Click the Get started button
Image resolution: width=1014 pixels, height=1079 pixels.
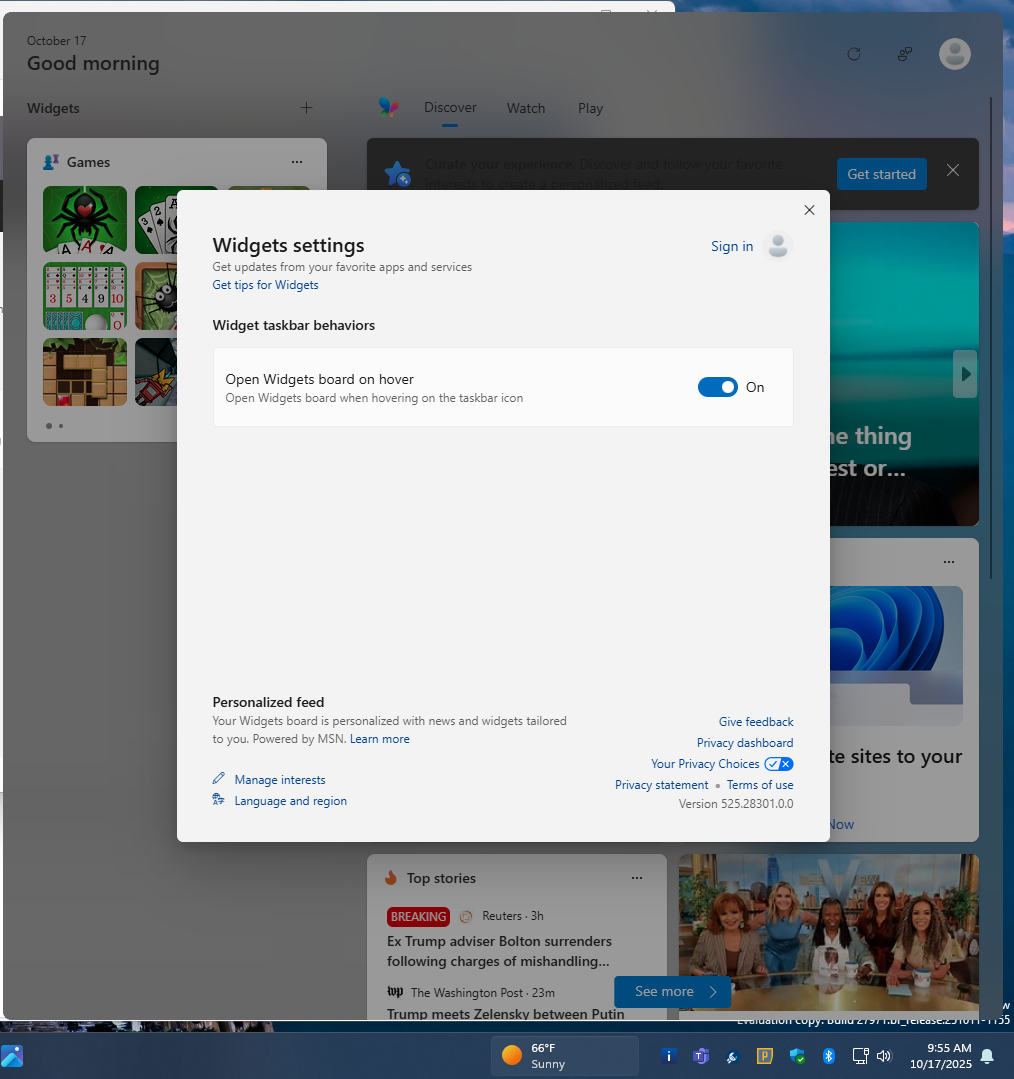[x=881, y=173]
